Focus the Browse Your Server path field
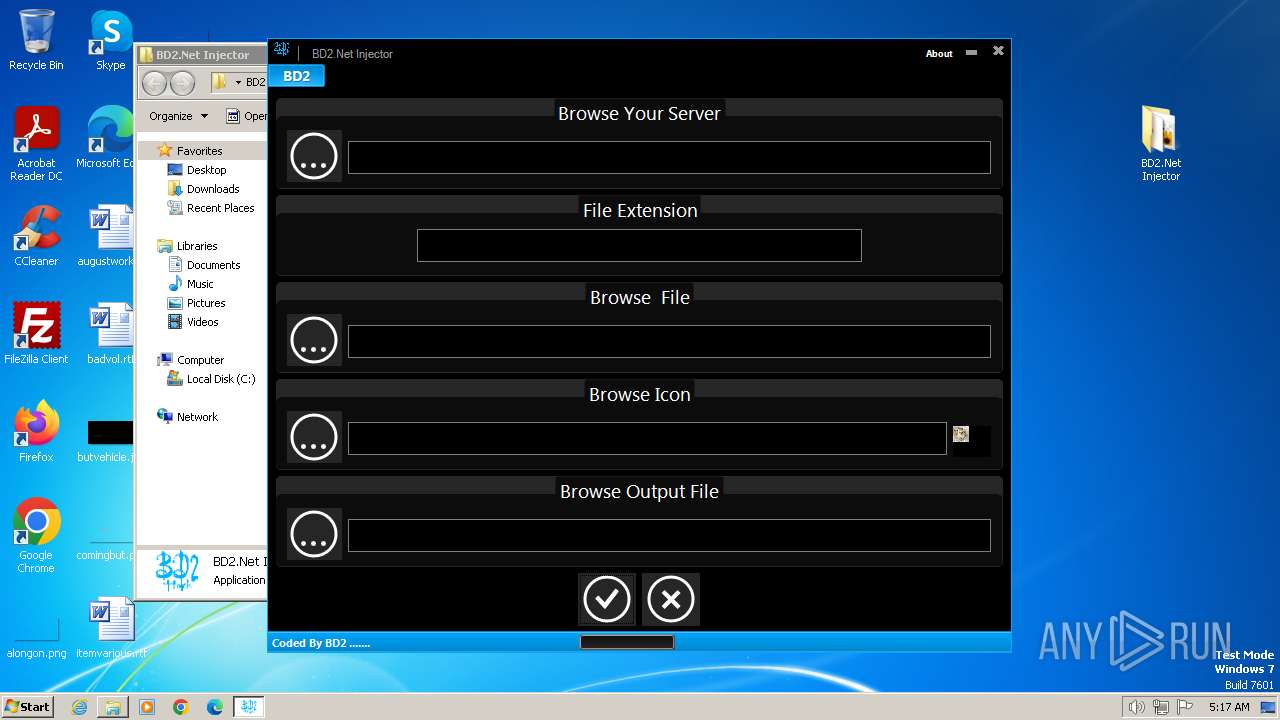 [x=669, y=157]
